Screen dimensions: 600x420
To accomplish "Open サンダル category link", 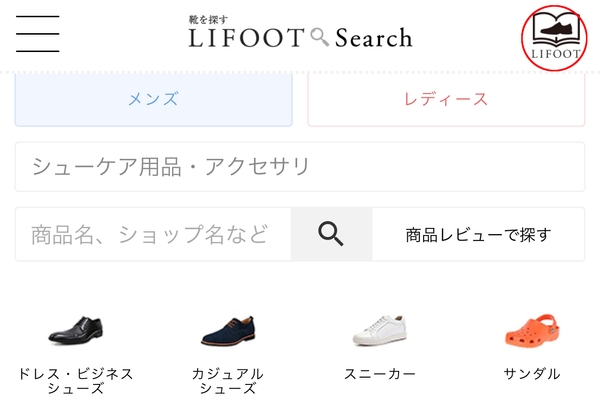I will (x=531, y=374).
